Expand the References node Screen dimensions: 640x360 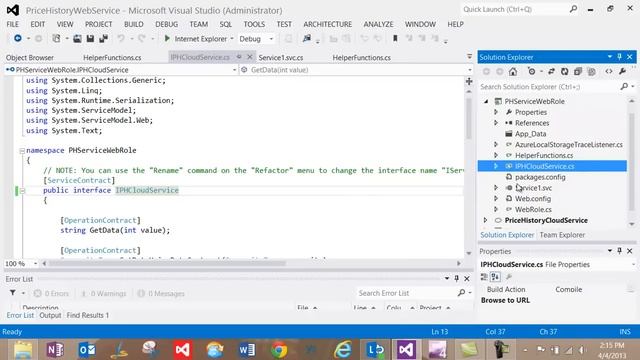coord(496,122)
